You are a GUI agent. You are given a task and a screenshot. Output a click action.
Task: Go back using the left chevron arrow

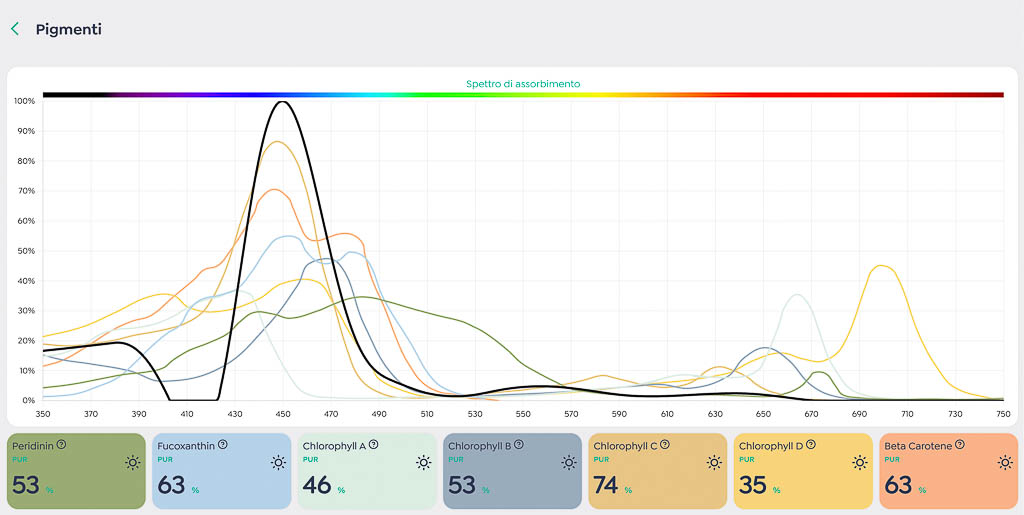point(15,29)
